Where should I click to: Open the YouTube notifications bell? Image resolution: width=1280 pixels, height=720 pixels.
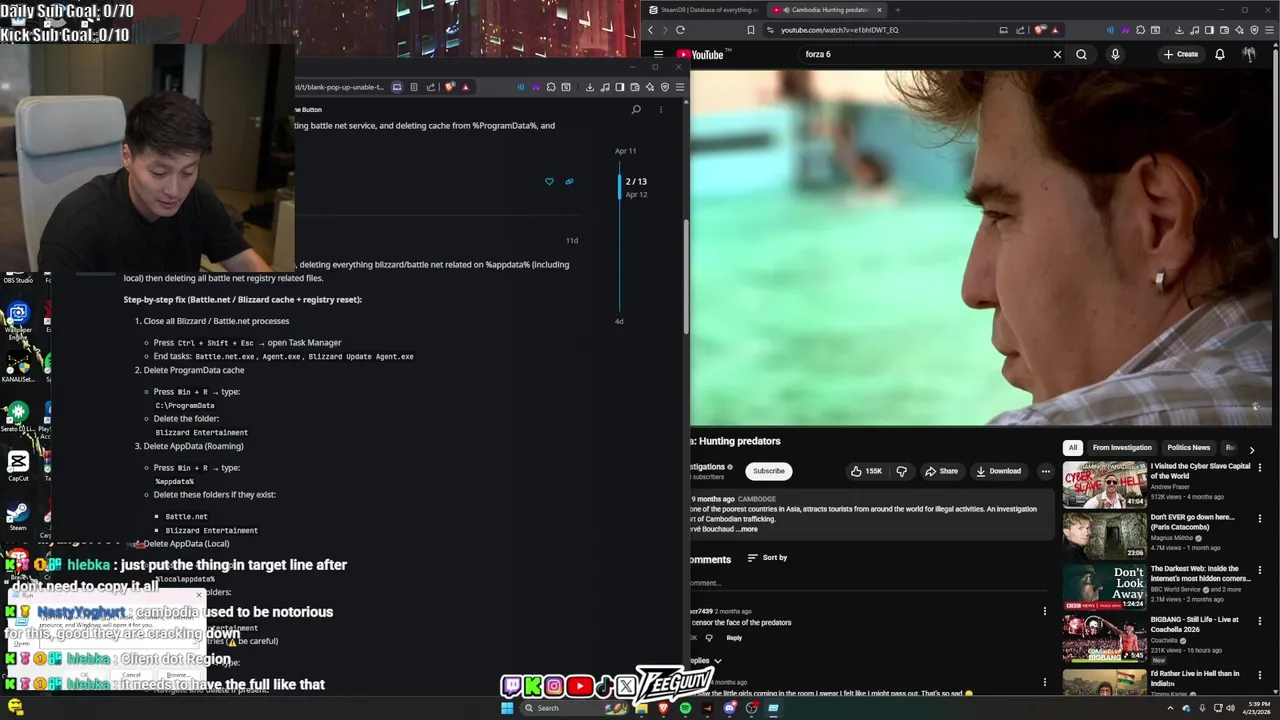[x=1220, y=54]
